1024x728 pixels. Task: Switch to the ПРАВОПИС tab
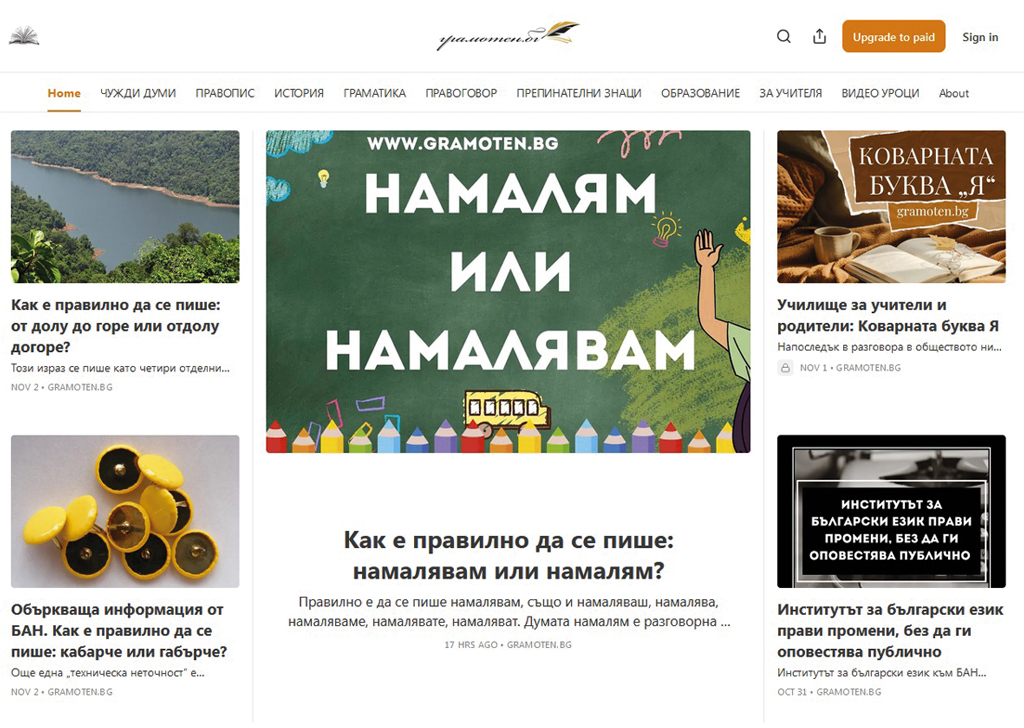[x=225, y=93]
